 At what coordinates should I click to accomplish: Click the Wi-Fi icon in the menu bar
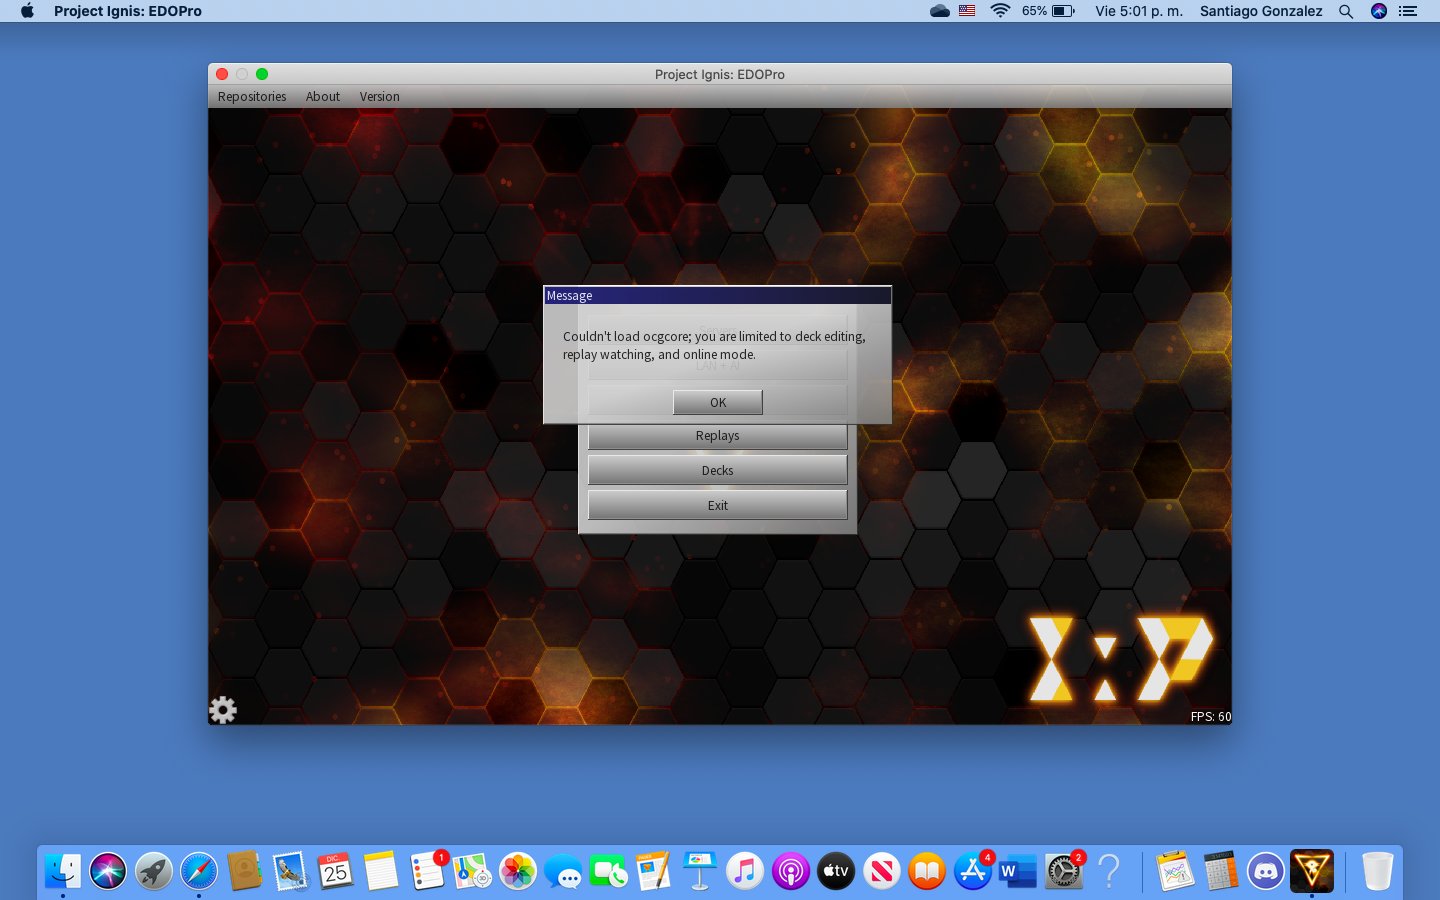(999, 11)
